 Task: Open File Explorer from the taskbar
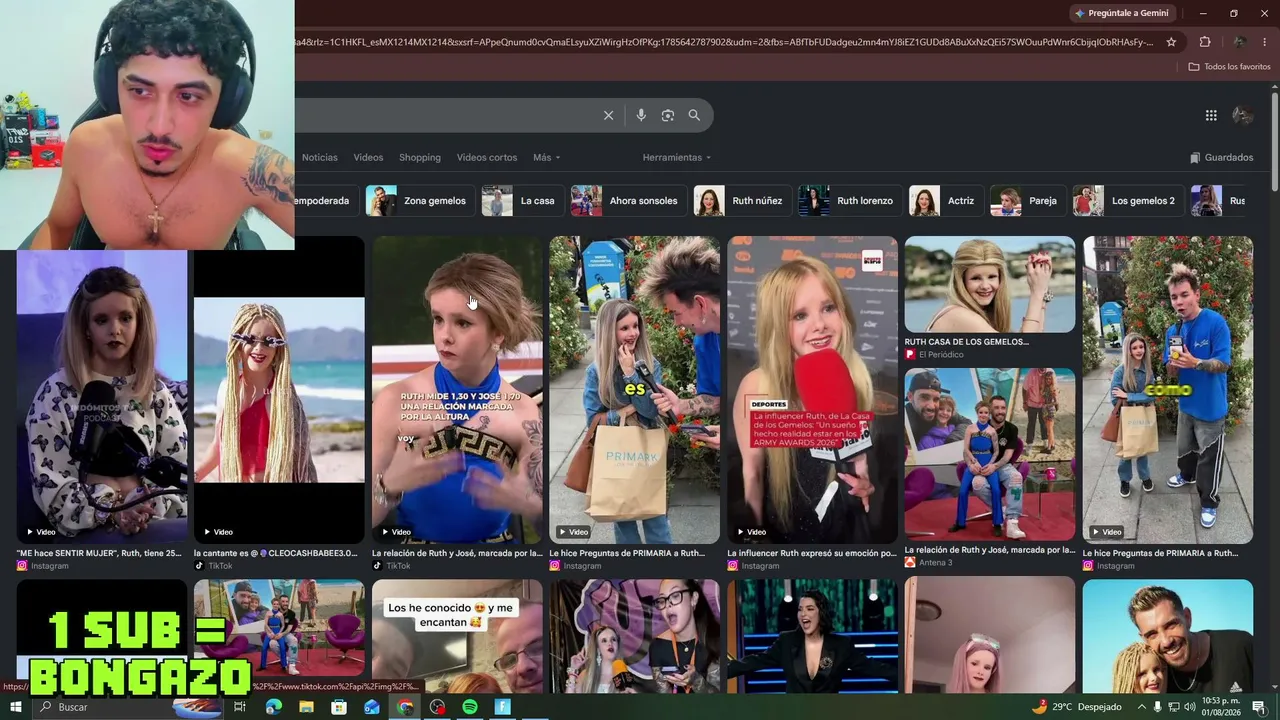click(306, 707)
